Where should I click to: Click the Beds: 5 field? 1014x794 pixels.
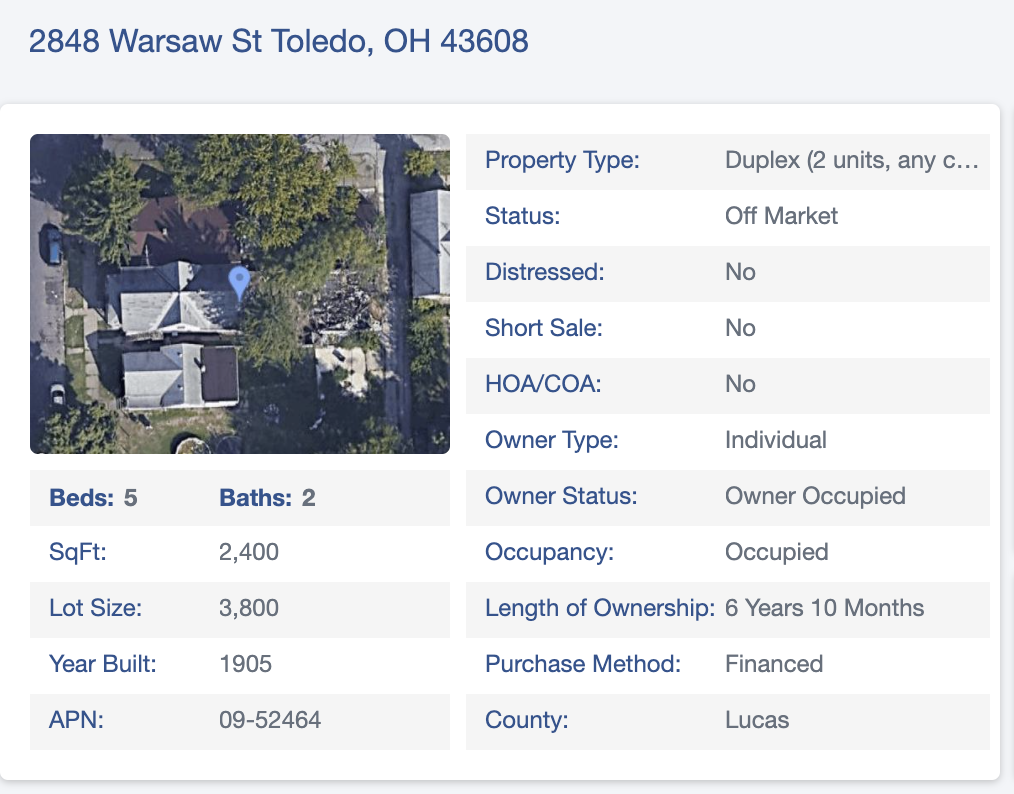[x=93, y=498]
